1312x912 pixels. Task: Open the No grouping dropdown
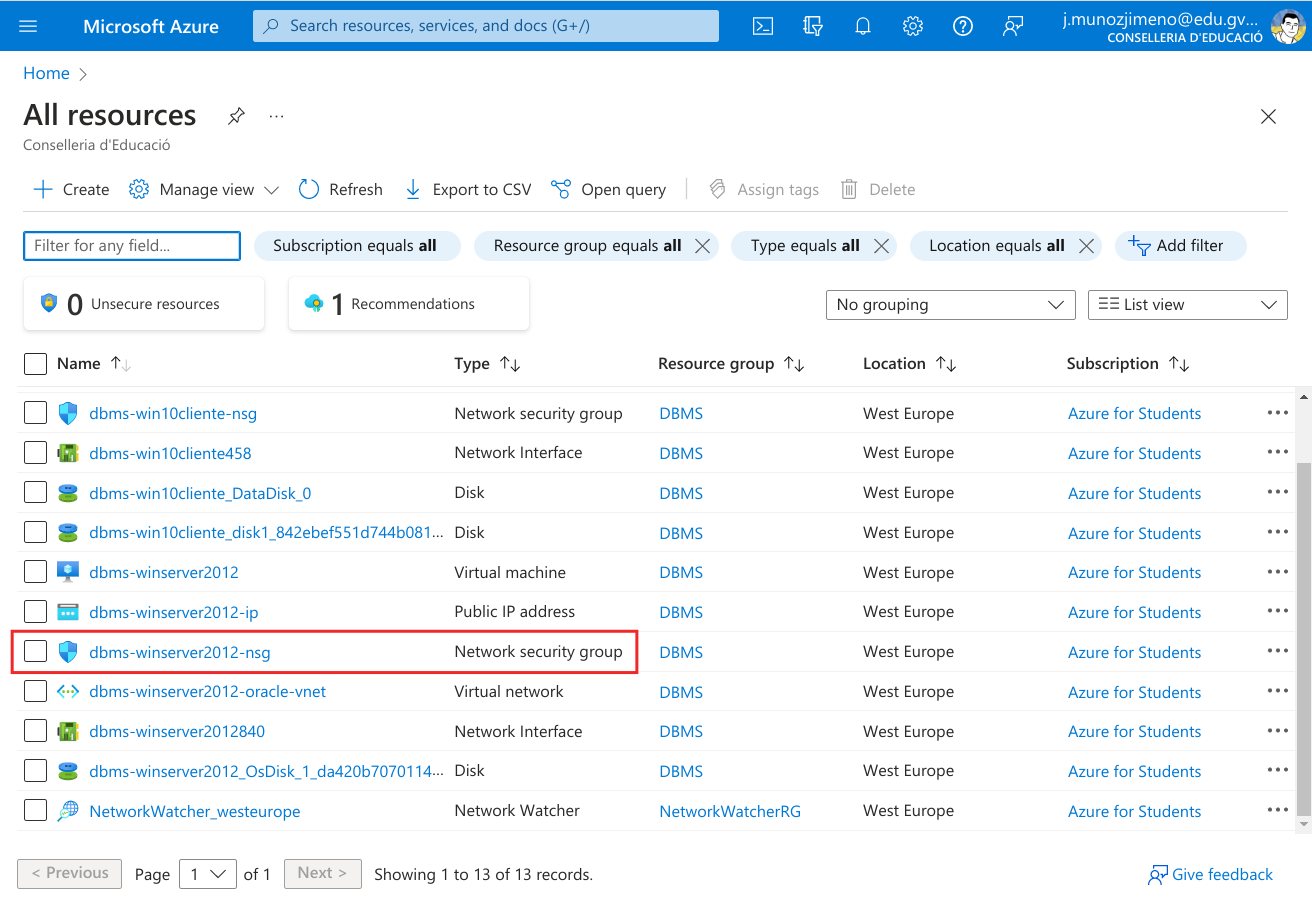coord(950,305)
